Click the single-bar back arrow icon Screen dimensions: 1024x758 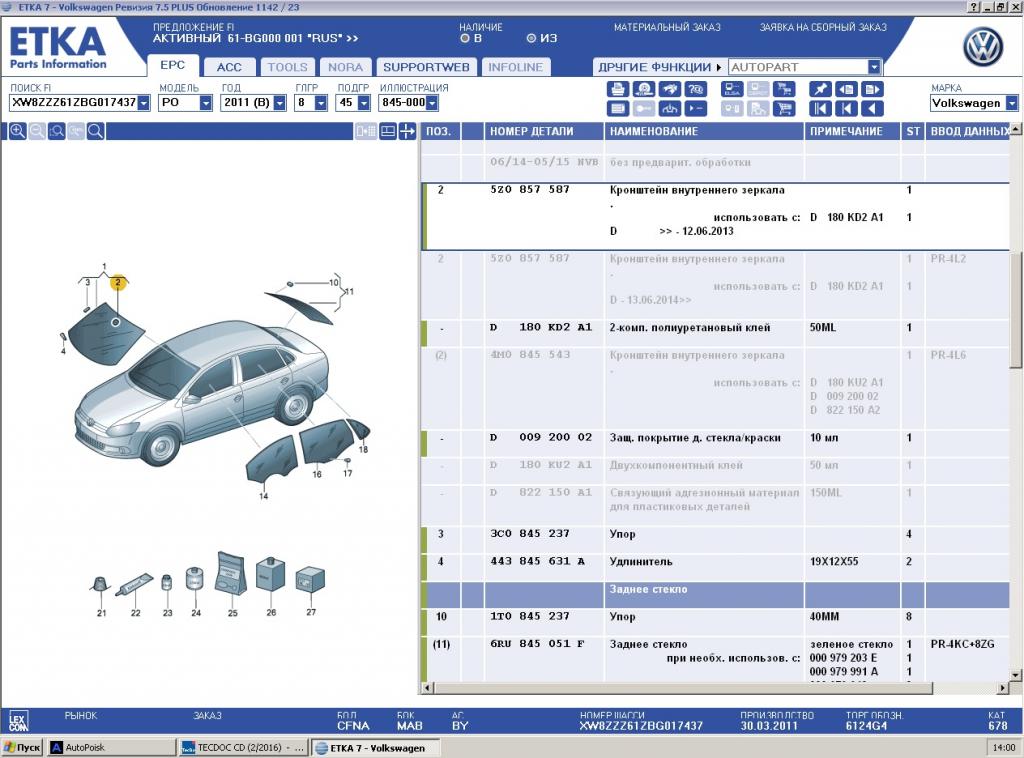pos(846,108)
